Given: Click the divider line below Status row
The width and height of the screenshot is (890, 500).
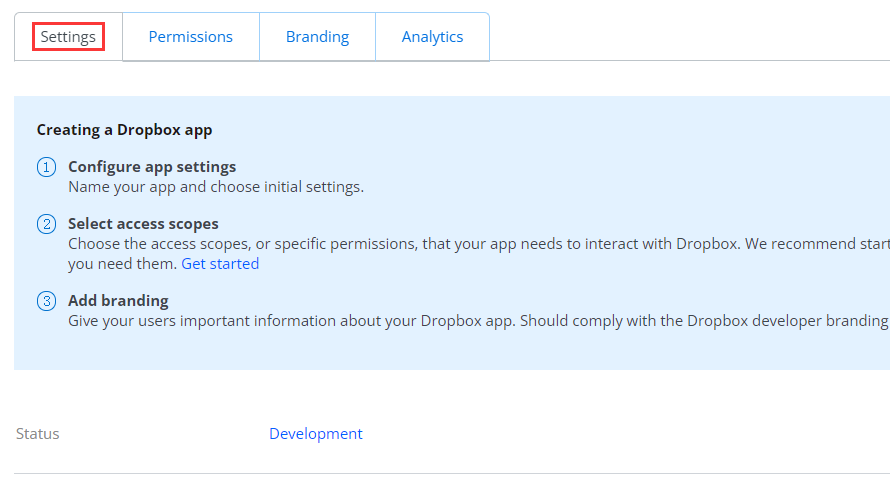Looking at the screenshot, I should [450, 473].
